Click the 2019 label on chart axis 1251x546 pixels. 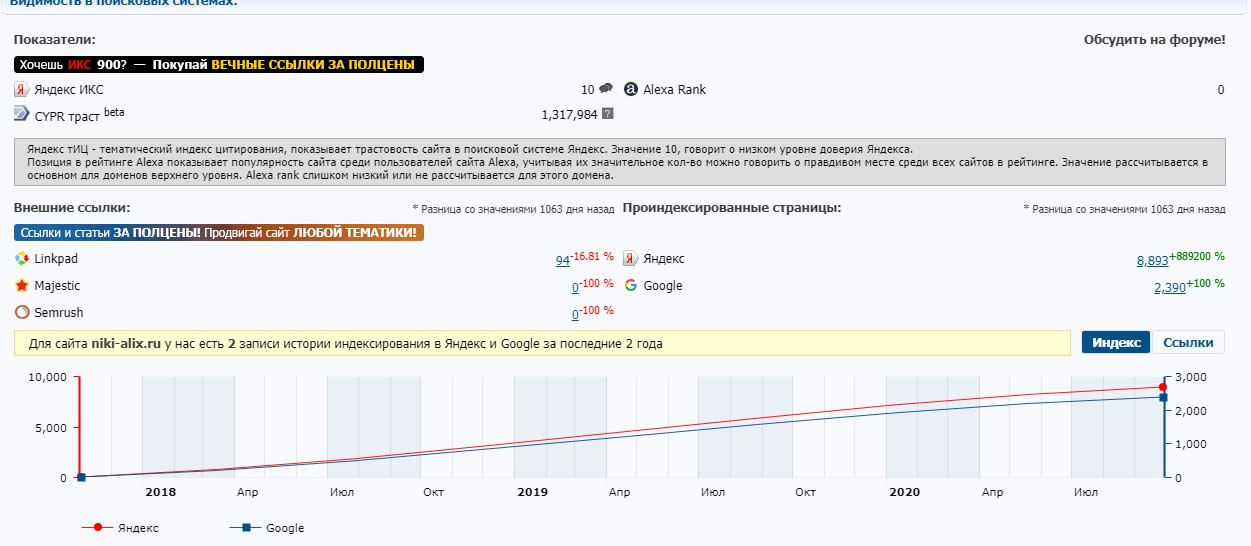pyautogui.click(x=532, y=492)
